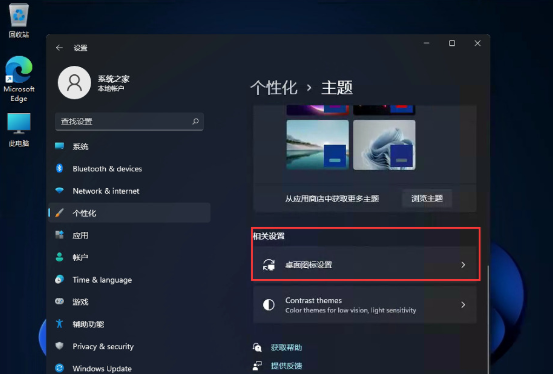The width and height of the screenshot is (553, 374).
Task: Click the Network wifi icon in sidebar
Action: coord(59,191)
